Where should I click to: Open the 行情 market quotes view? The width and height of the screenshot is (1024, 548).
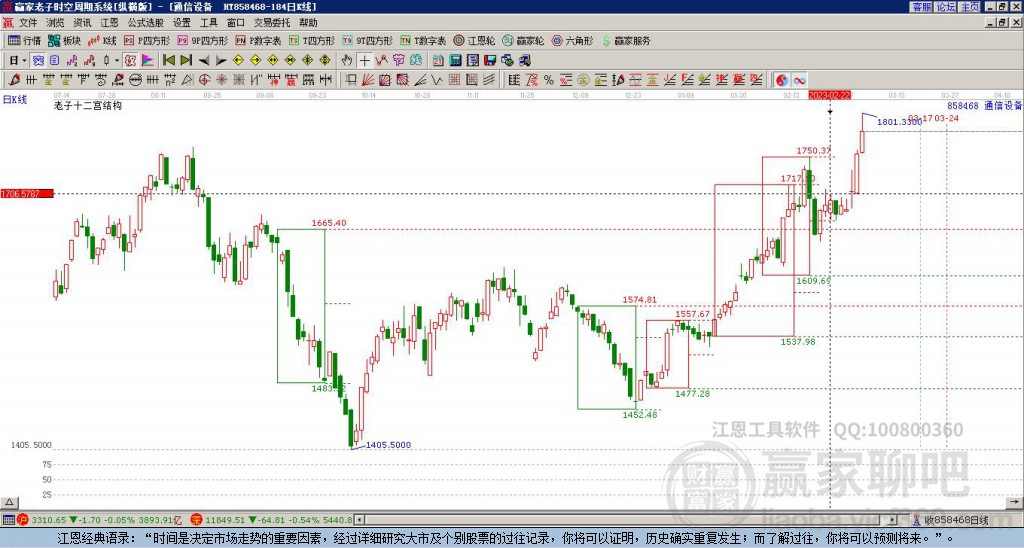pos(24,41)
